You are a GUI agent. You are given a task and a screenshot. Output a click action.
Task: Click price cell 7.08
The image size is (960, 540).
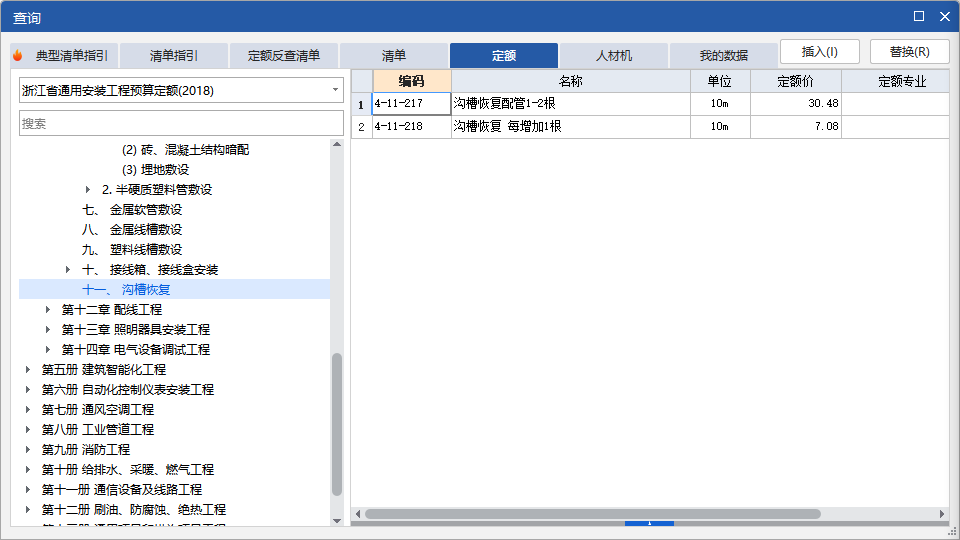point(796,127)
